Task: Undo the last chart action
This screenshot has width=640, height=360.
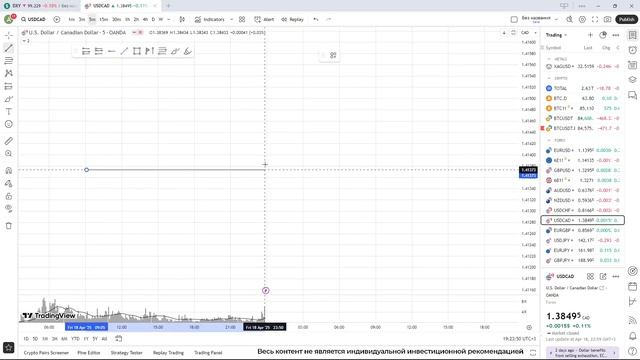Action: click(x=316, y=19)
